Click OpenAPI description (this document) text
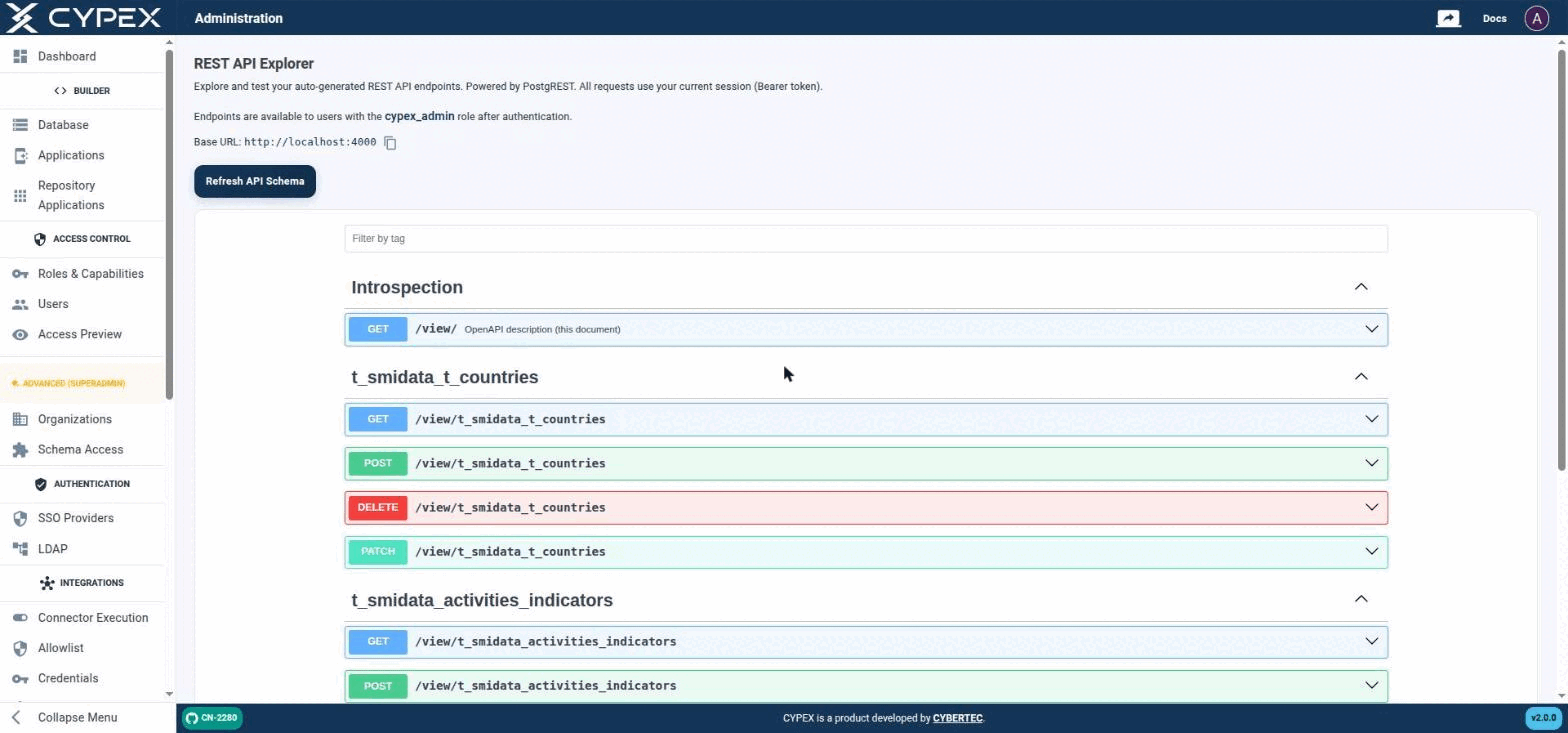The width and height of the screenshot is (1568, 733). tap(542, 329)
